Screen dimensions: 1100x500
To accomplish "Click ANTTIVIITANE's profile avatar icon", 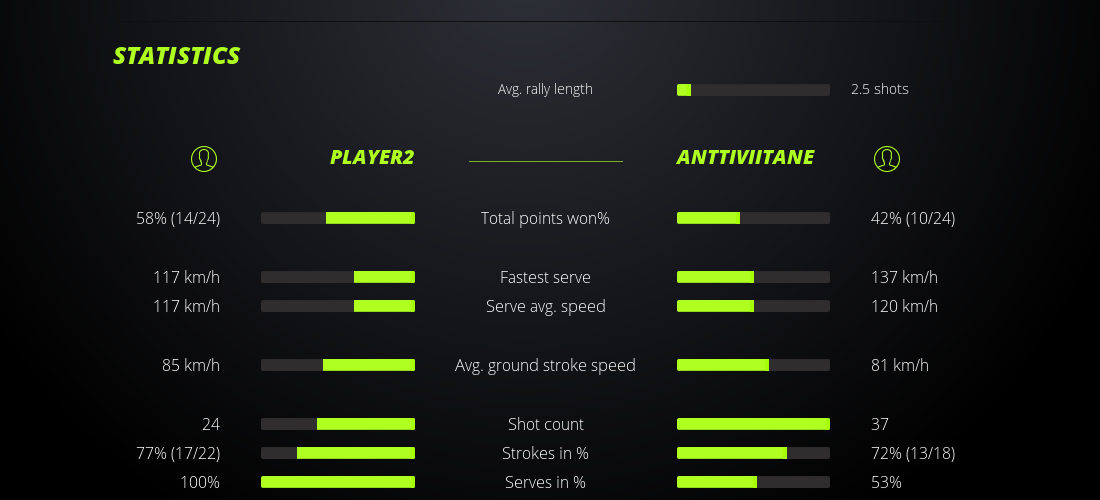I will click(x=886, y=158).
